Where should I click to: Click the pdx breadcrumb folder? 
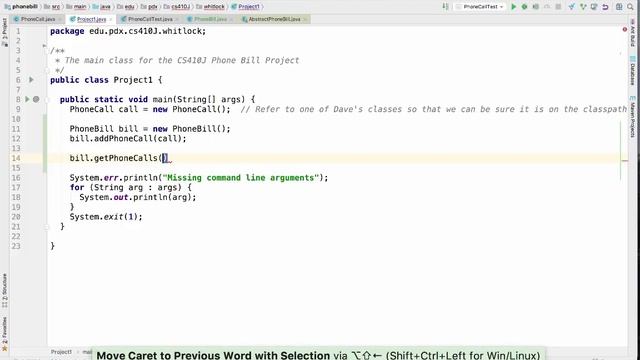pos(149,7)
